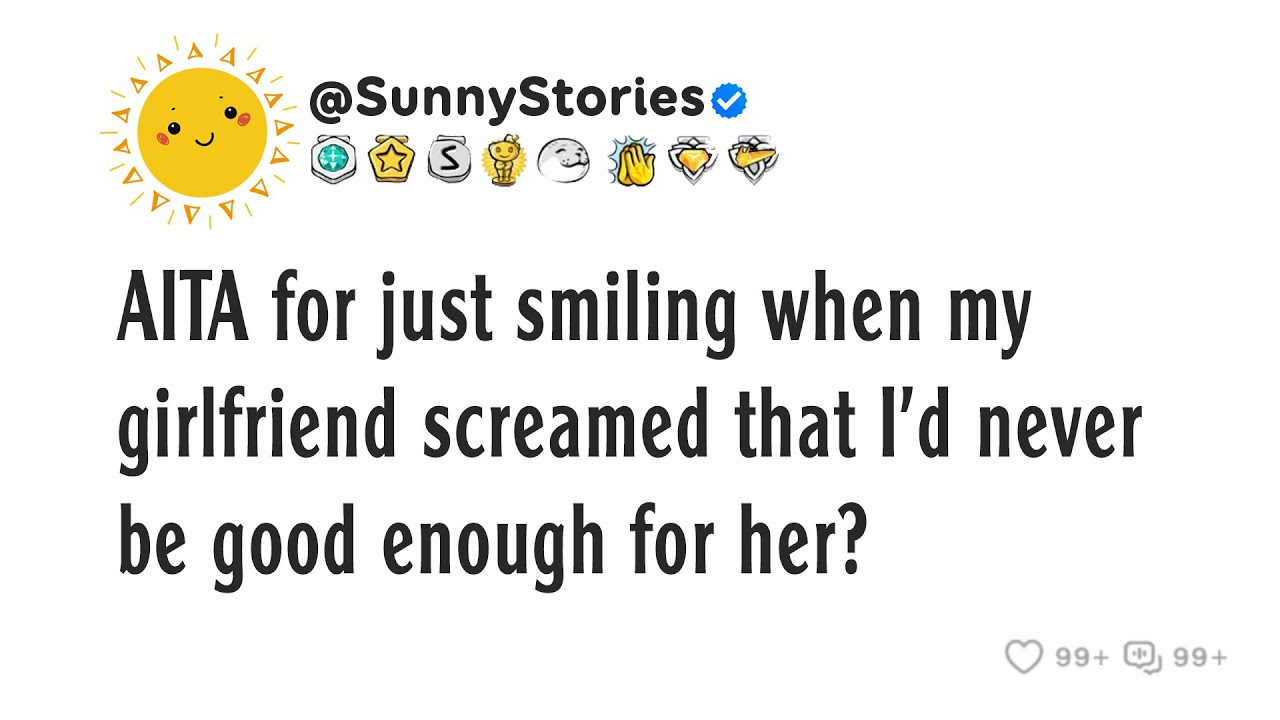
Task: Select the white seal award icon
Action: [x=562, y=160]
